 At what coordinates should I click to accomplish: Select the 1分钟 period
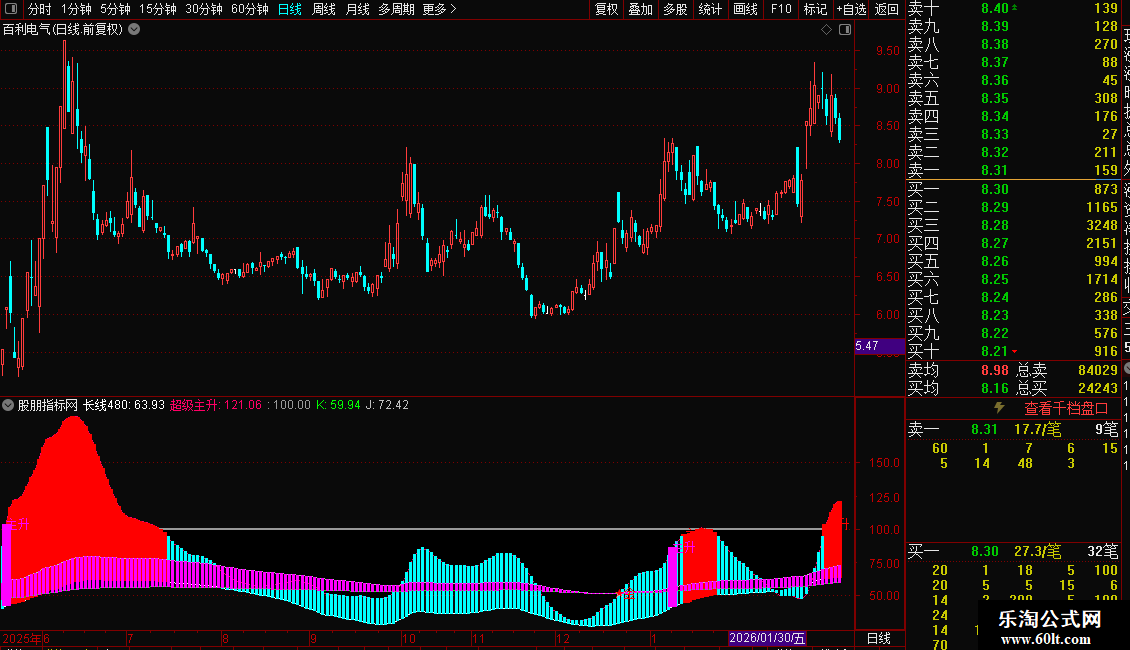(76, 9)
